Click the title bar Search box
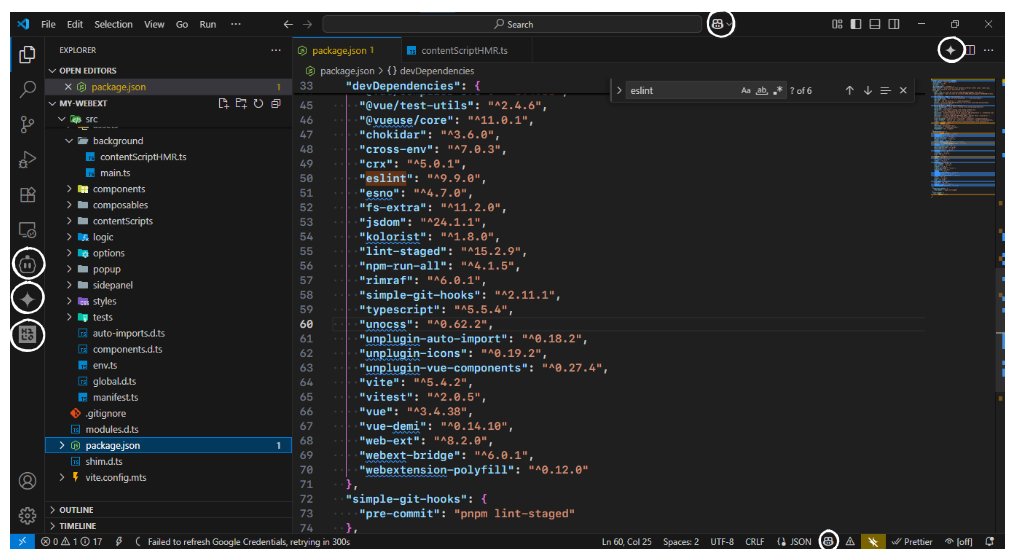The image size is (1015, 560). 512,24
